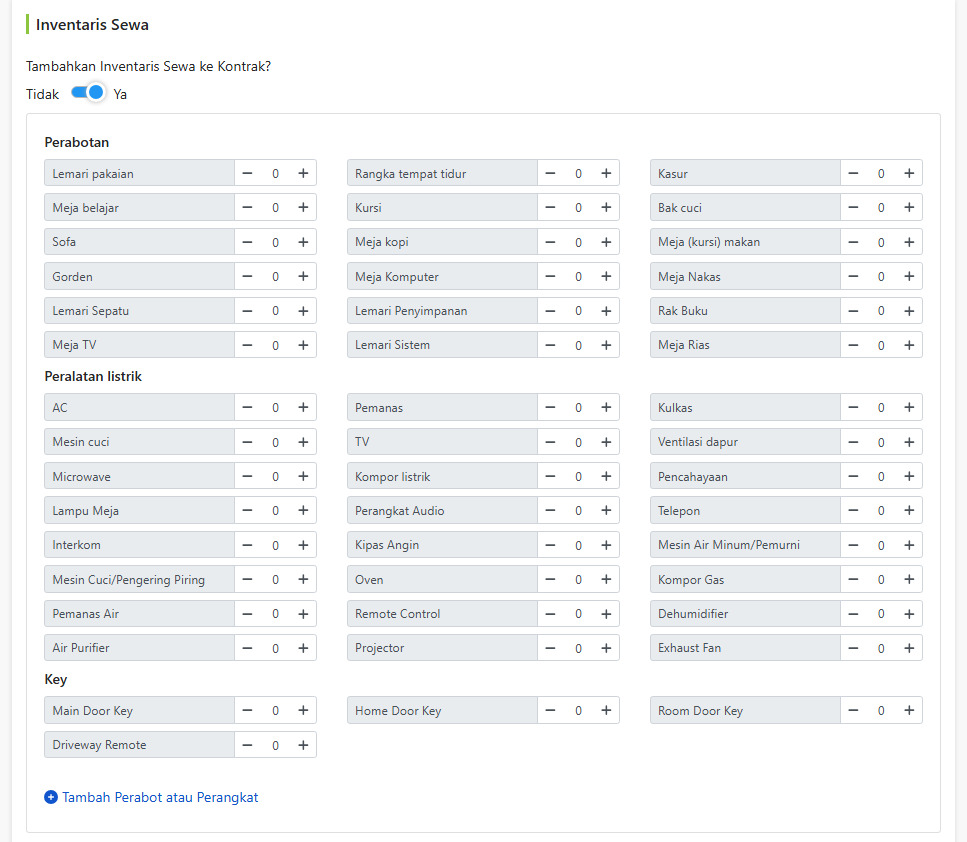Add one Kipas Angin with plus
967x842 pixels.
pyautogui.click(x=606, y=545)
